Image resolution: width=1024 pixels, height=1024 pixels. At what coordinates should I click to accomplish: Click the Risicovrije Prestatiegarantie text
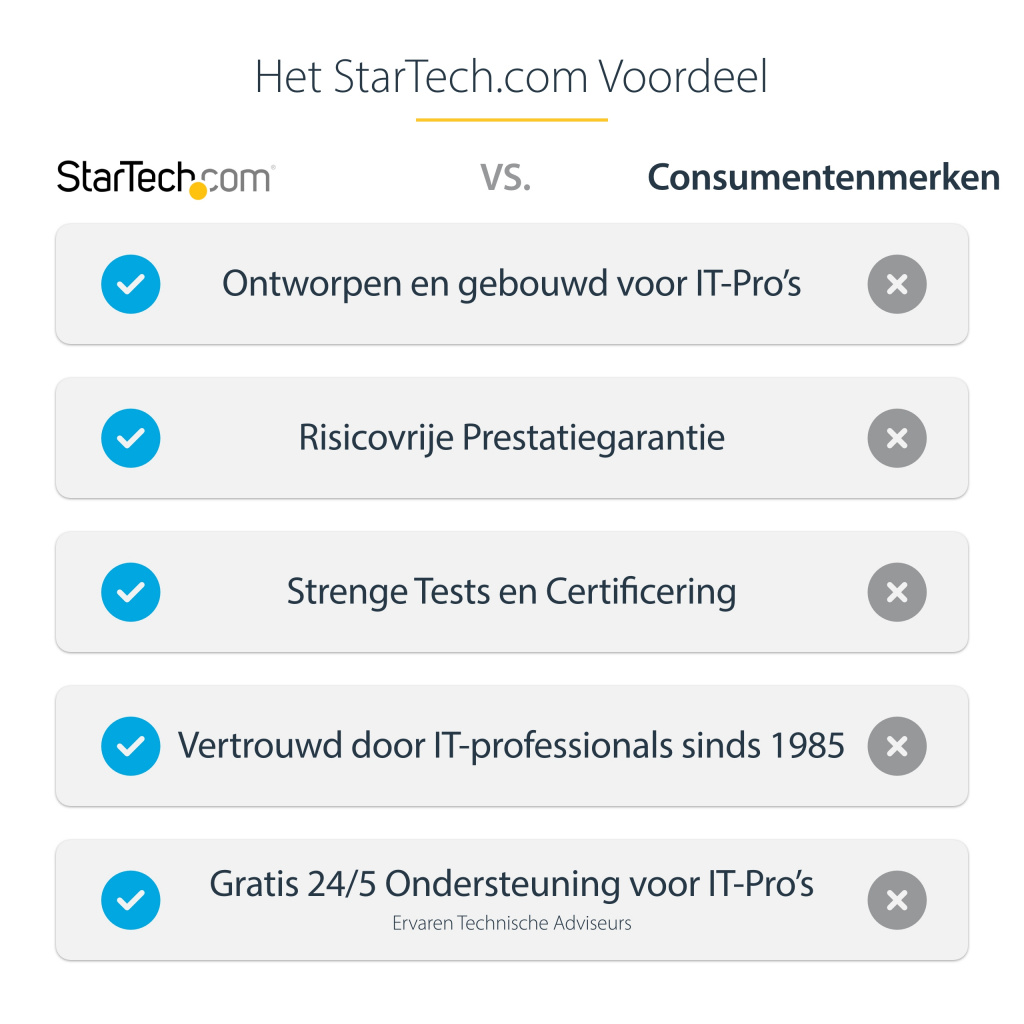511,438
